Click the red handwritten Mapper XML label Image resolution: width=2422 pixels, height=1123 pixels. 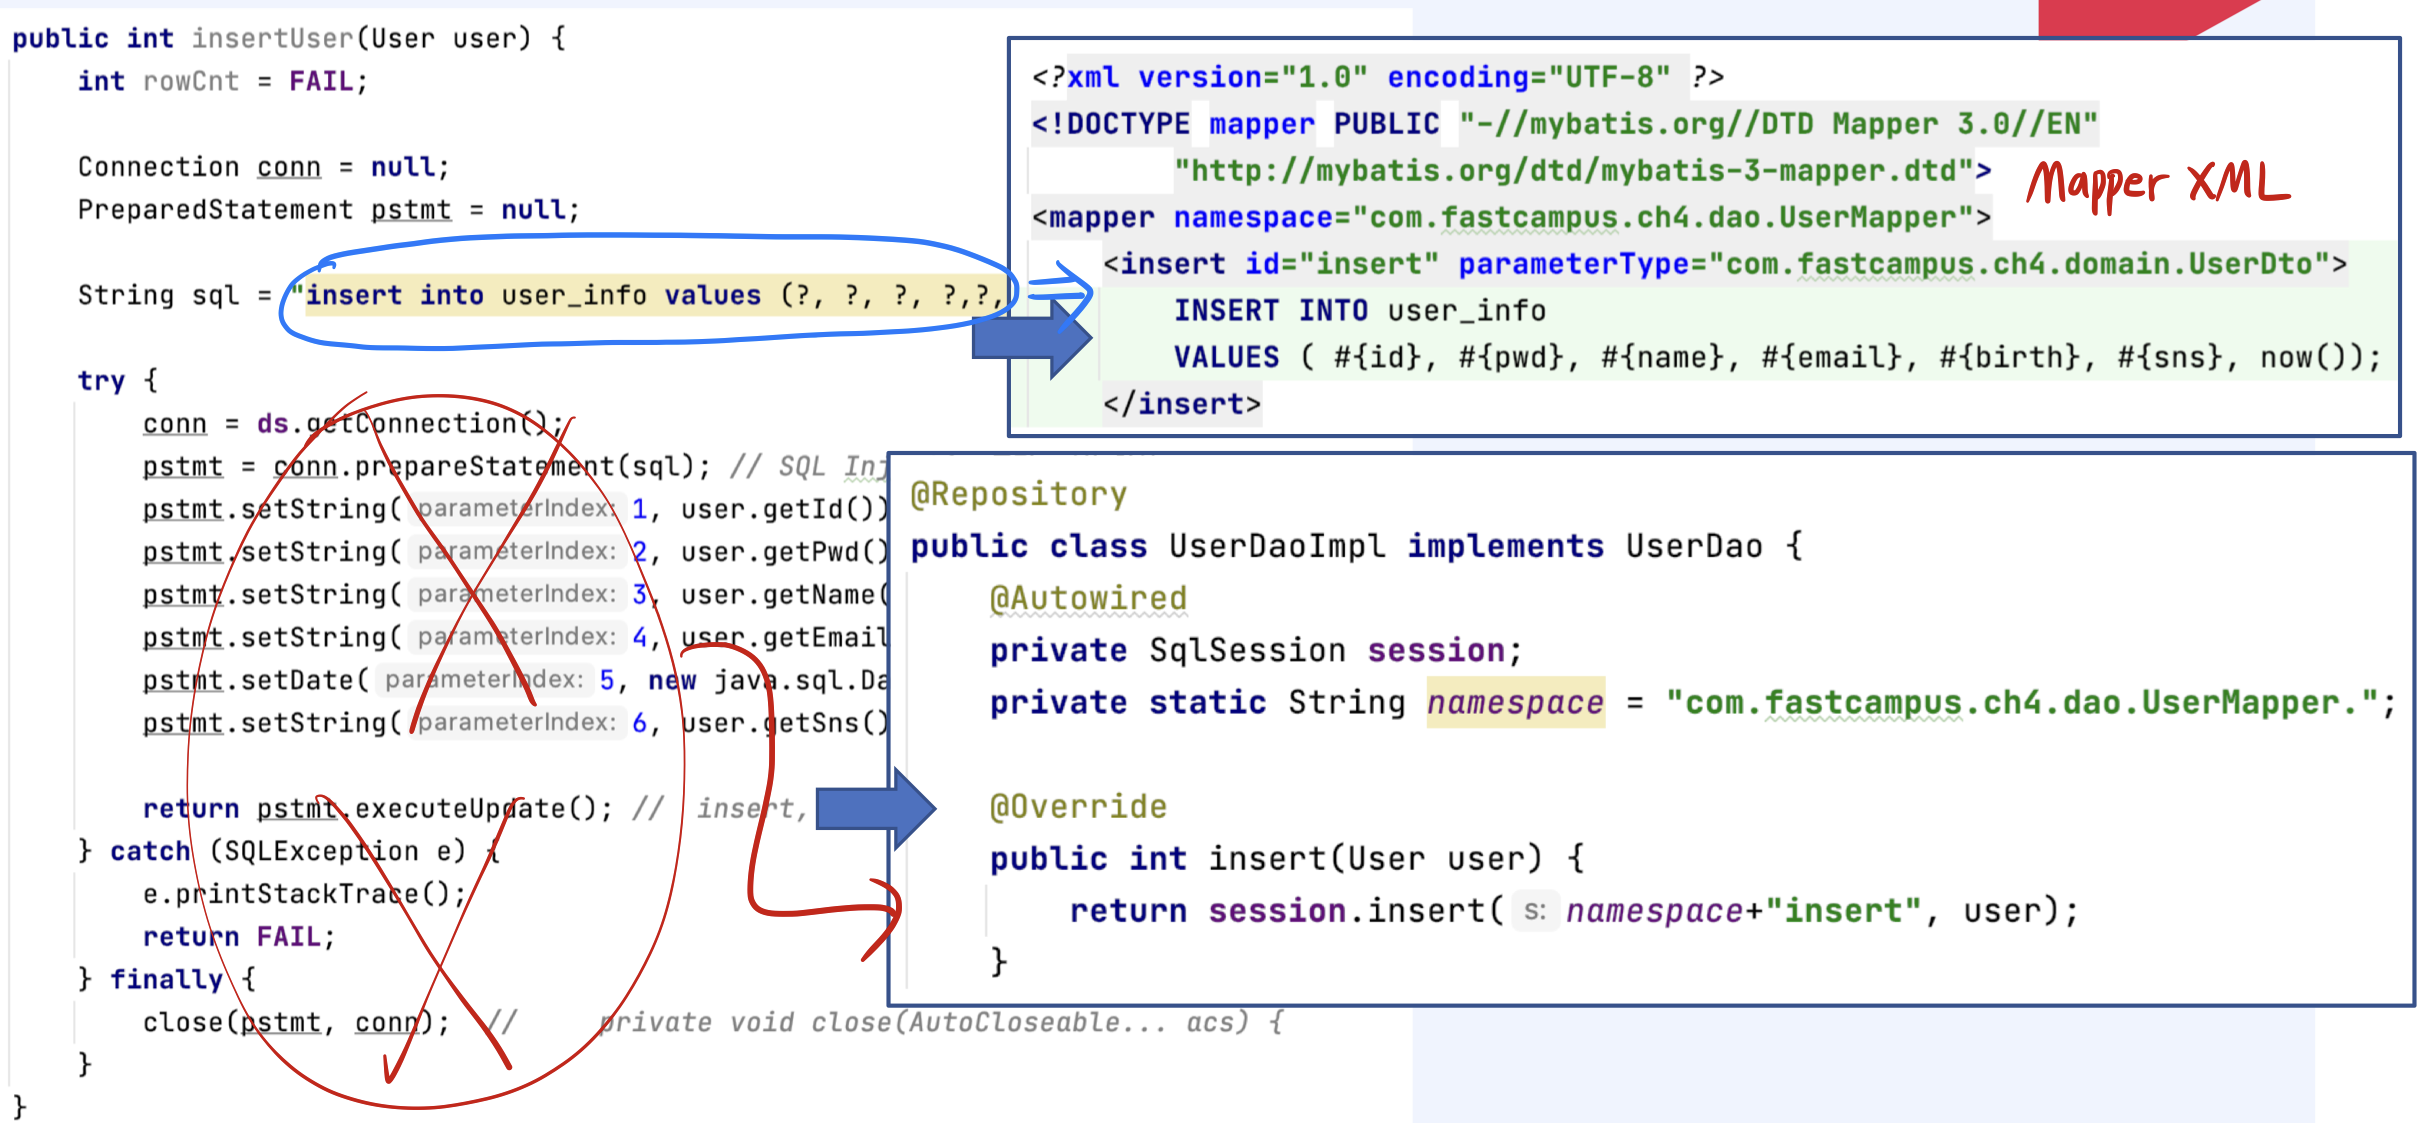coord(2156,184)
